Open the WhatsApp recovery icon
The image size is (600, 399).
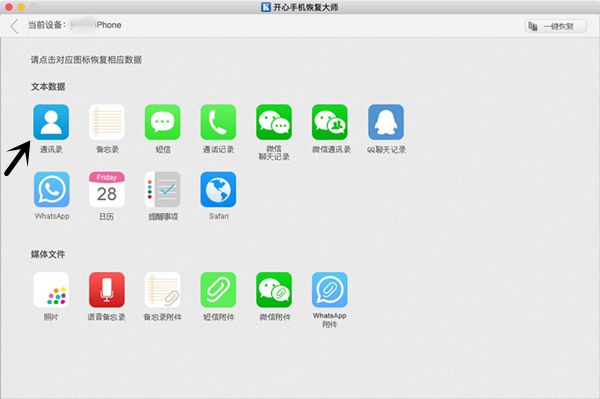coord(52,189)
